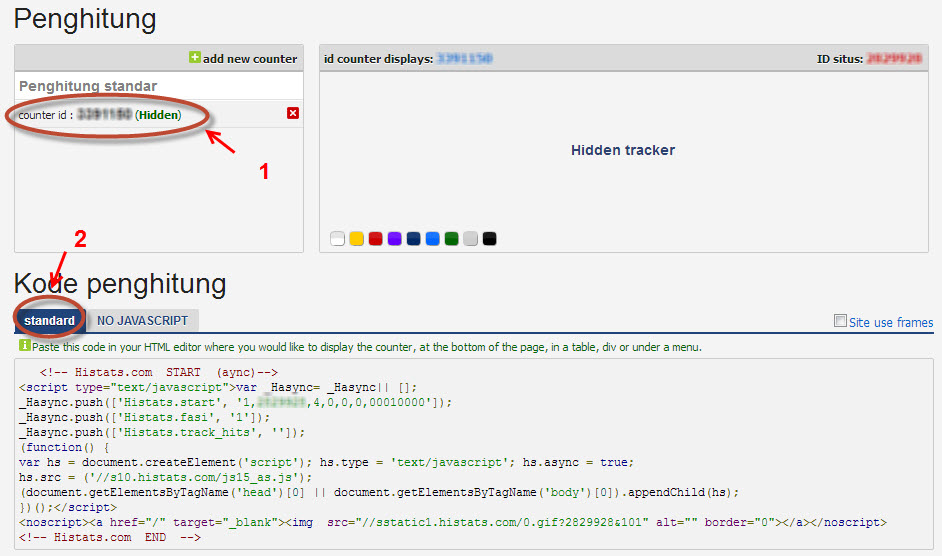Choose the light gray color swatch
Viewport: 942px width, 556px height.
(x=470, y=239)
